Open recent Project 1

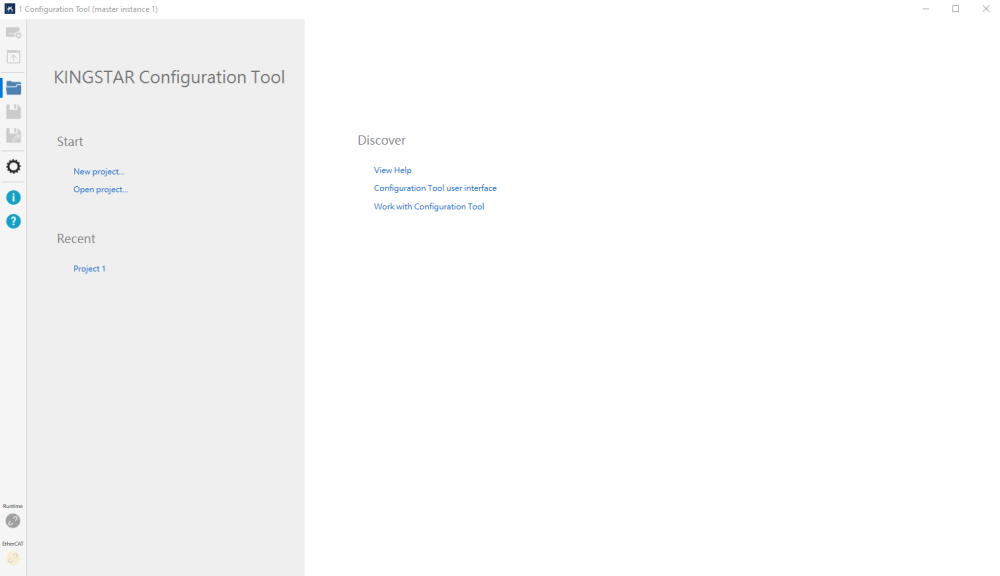(89, 269)
